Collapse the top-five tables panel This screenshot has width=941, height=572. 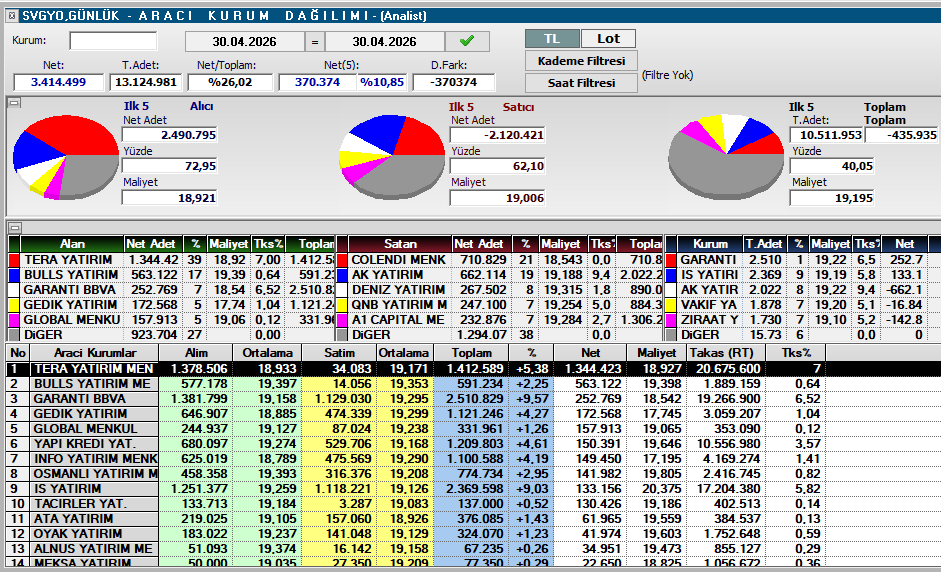[x=14, y=227]
